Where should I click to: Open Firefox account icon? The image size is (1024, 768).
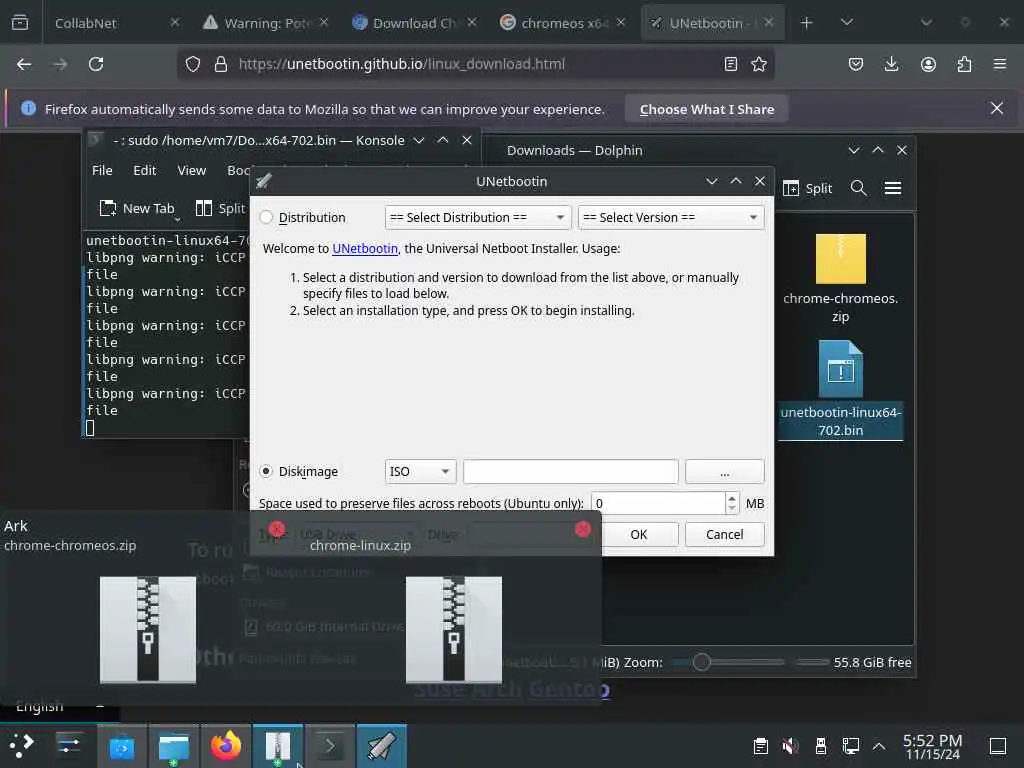click(x=928, y=64)
